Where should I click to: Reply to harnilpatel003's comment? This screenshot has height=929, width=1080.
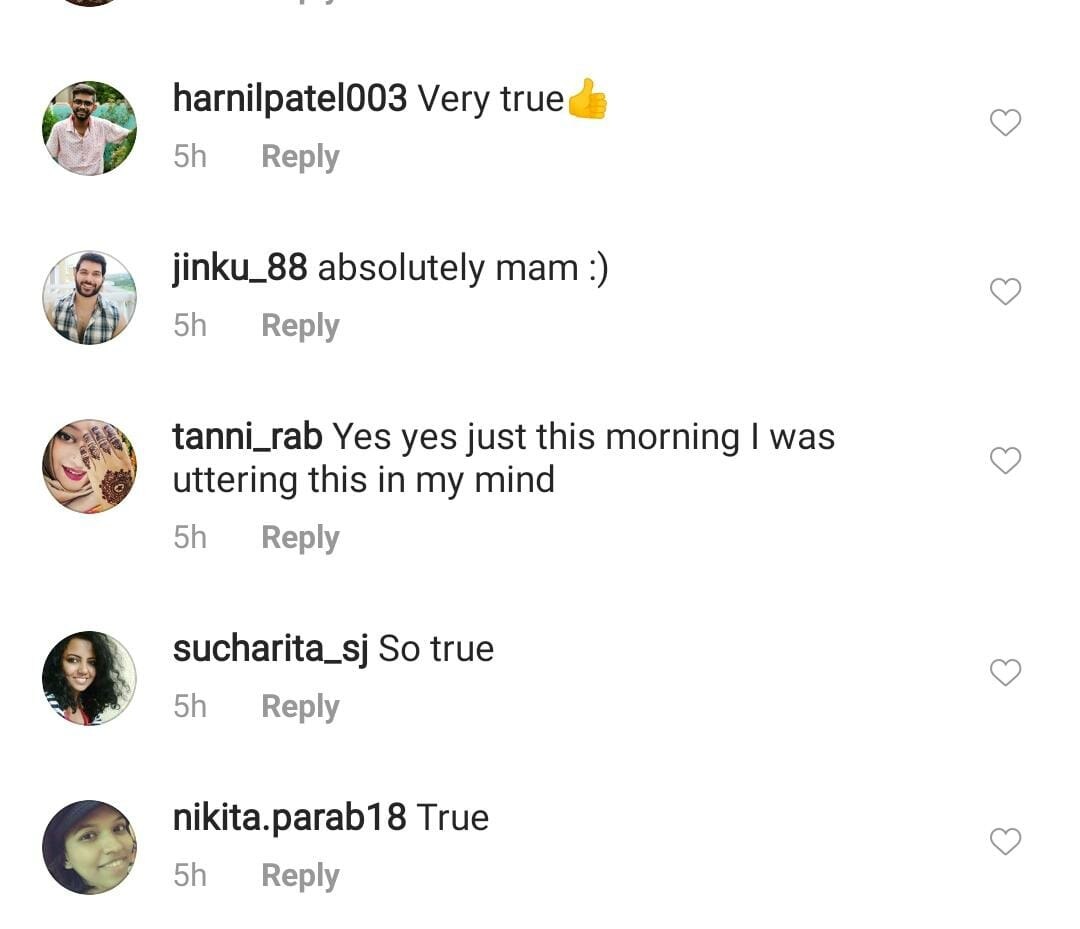pos(300,157)
